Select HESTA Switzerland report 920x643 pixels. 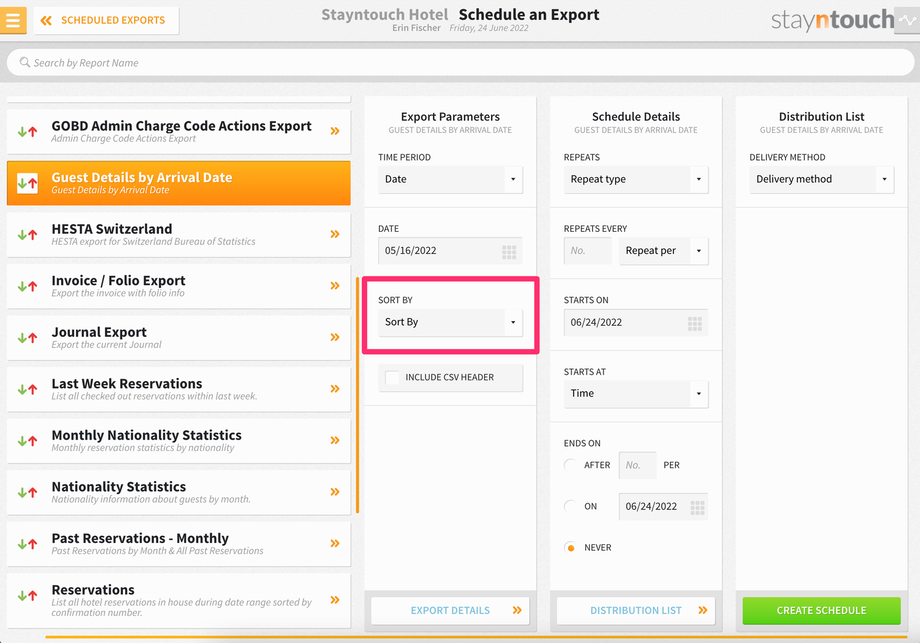click(178, 235)
